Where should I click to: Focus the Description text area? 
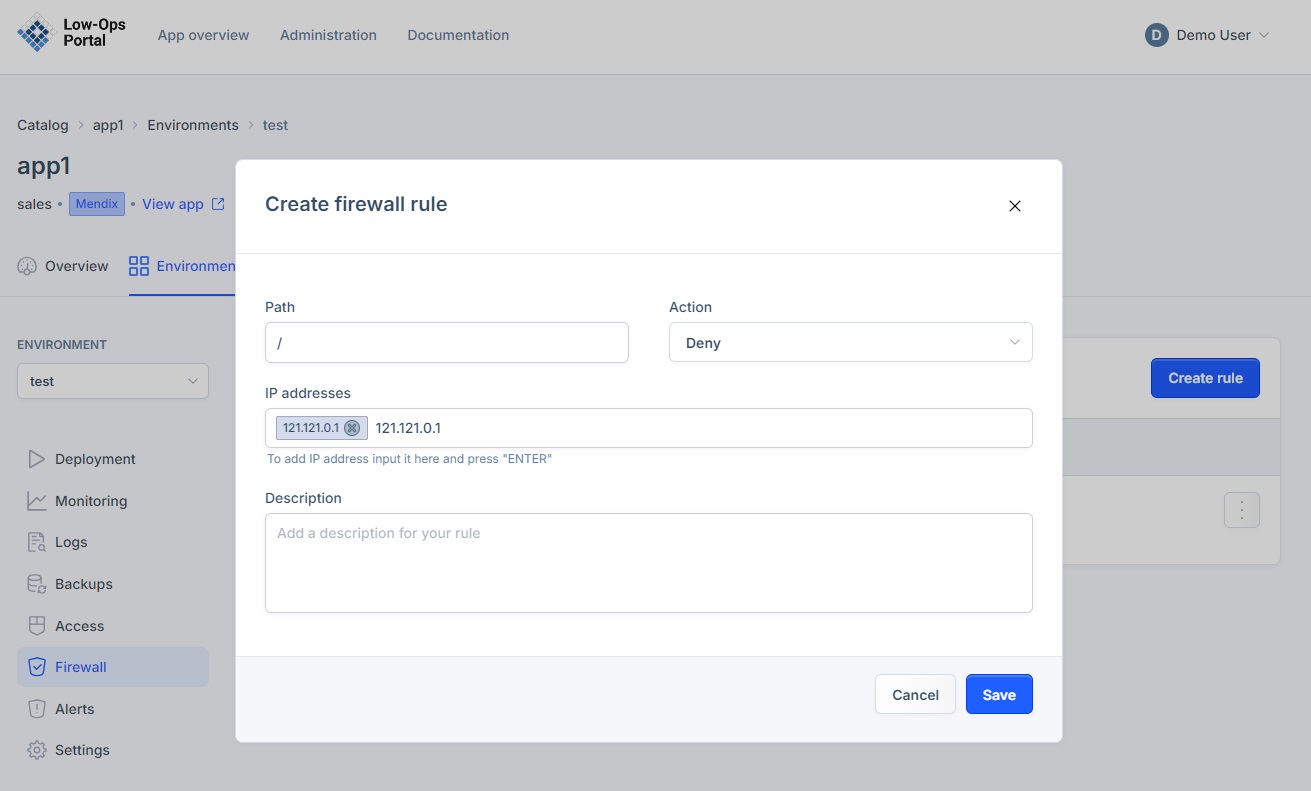point(649,563)
